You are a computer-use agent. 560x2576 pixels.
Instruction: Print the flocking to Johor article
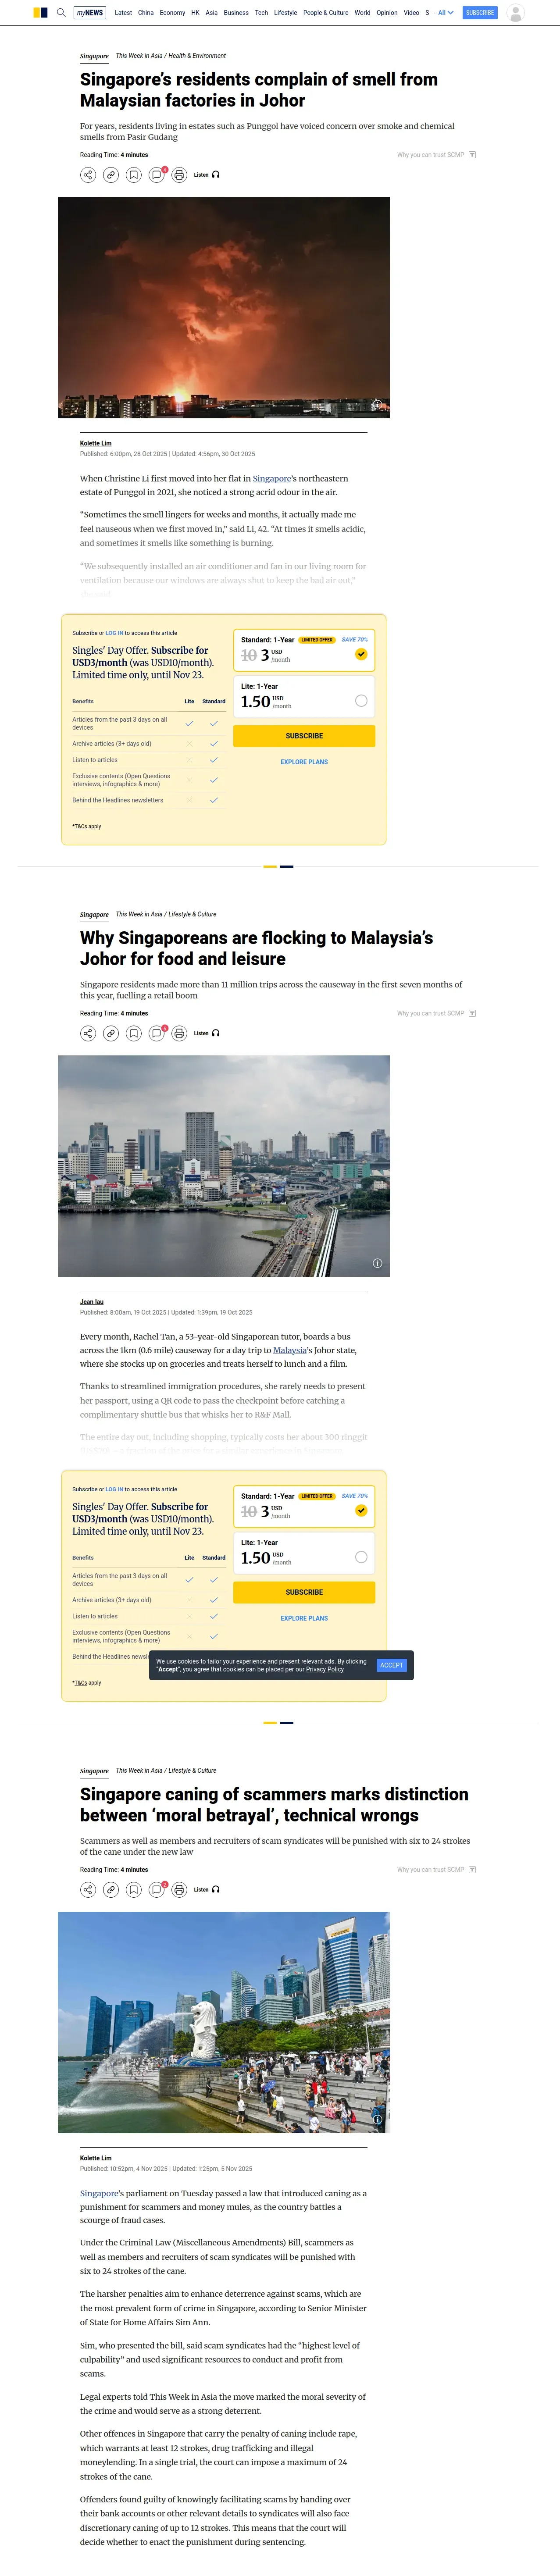click(x=179, y=1033)
